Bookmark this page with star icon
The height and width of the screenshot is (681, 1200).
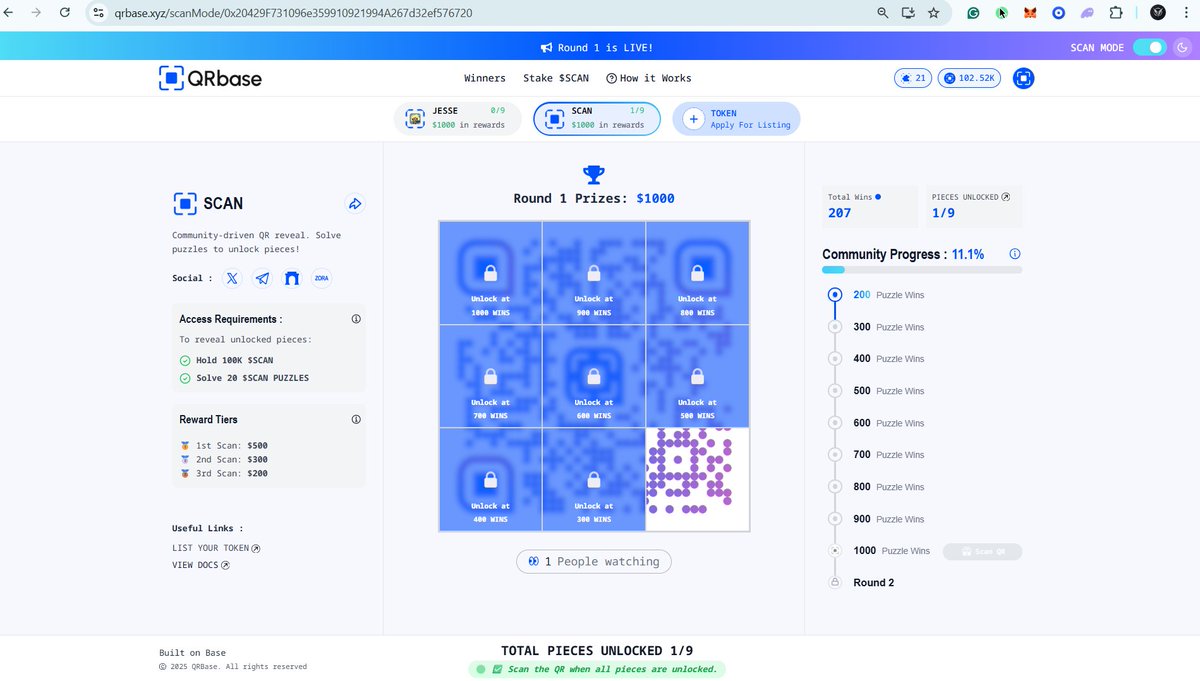coord(933,13)
